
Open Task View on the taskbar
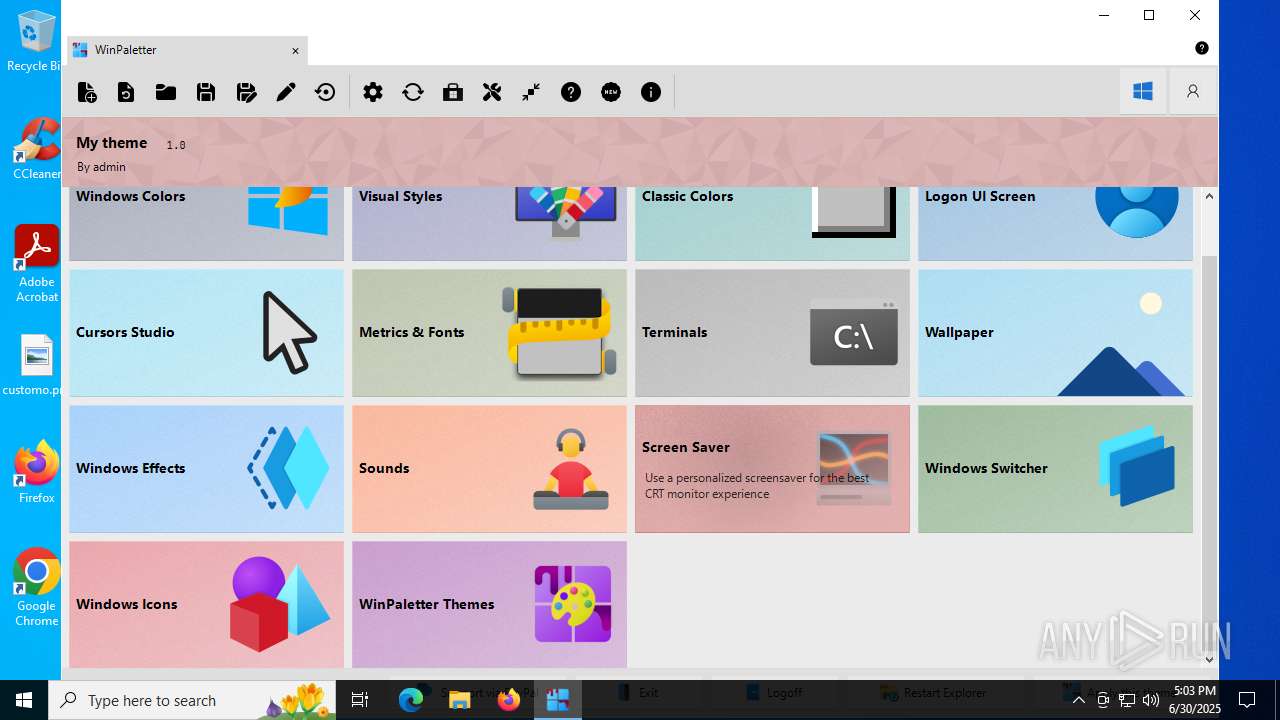360,700
